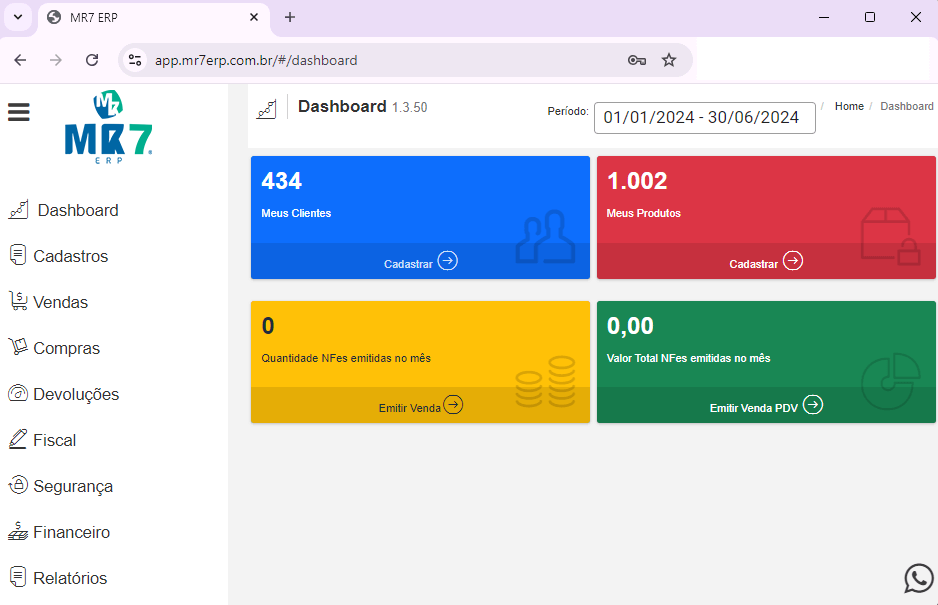938x605 pixels.
Task: Expand the Devoluções menu
Action: pos(76,394)
